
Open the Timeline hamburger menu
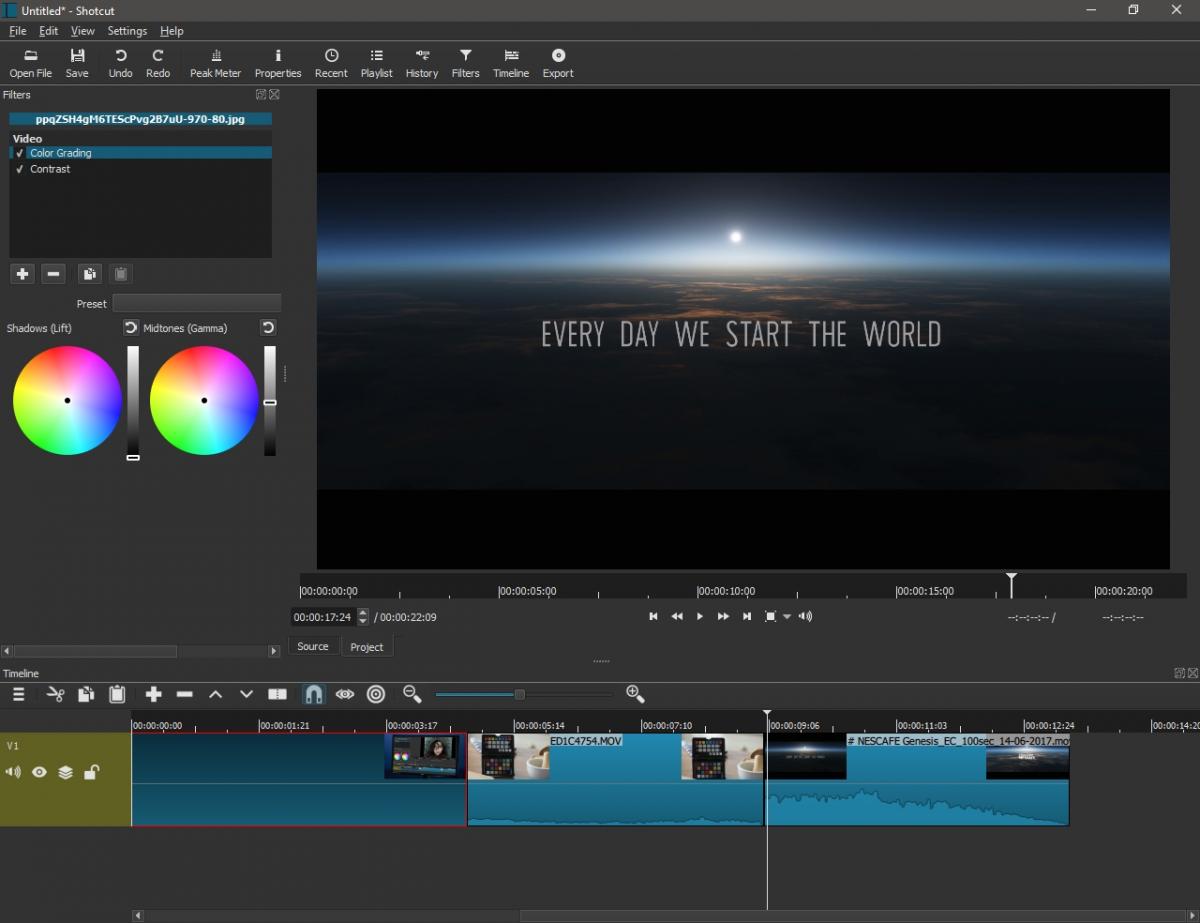(x=18, y=694)
